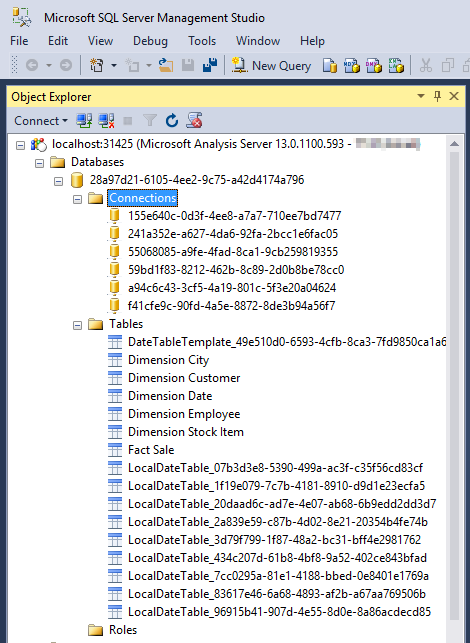Click the New Query button
Viewport: 470px width, 643px height.
tap(272, 66)
